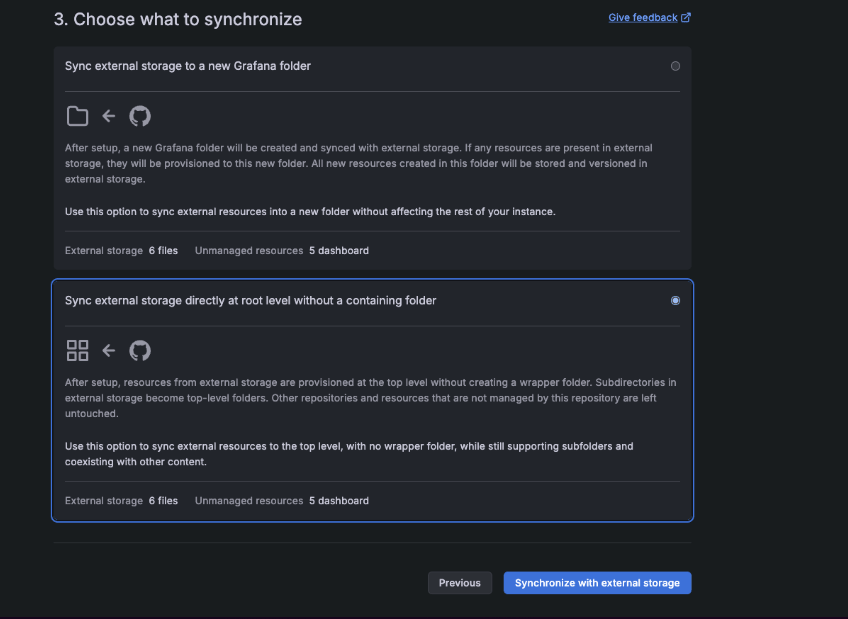Click Synchronize with external storage button
This screenshot has height=619, width=848.
coord(597,583)
